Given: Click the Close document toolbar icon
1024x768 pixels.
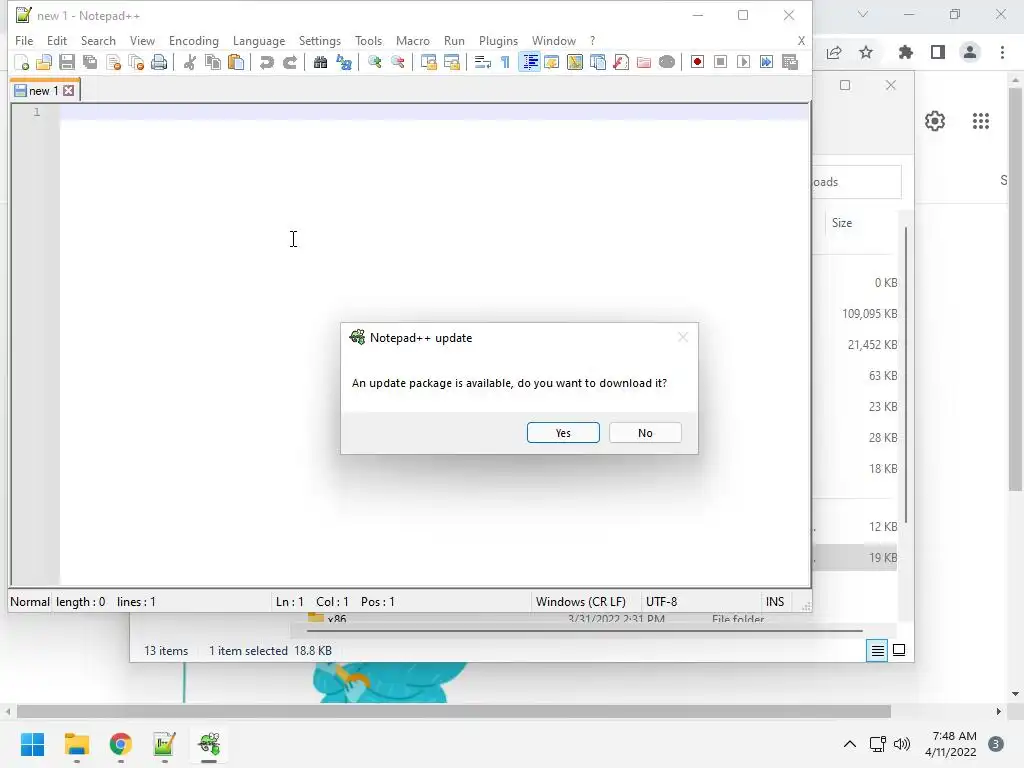Looking at the screenshot, I should (113, 62).
